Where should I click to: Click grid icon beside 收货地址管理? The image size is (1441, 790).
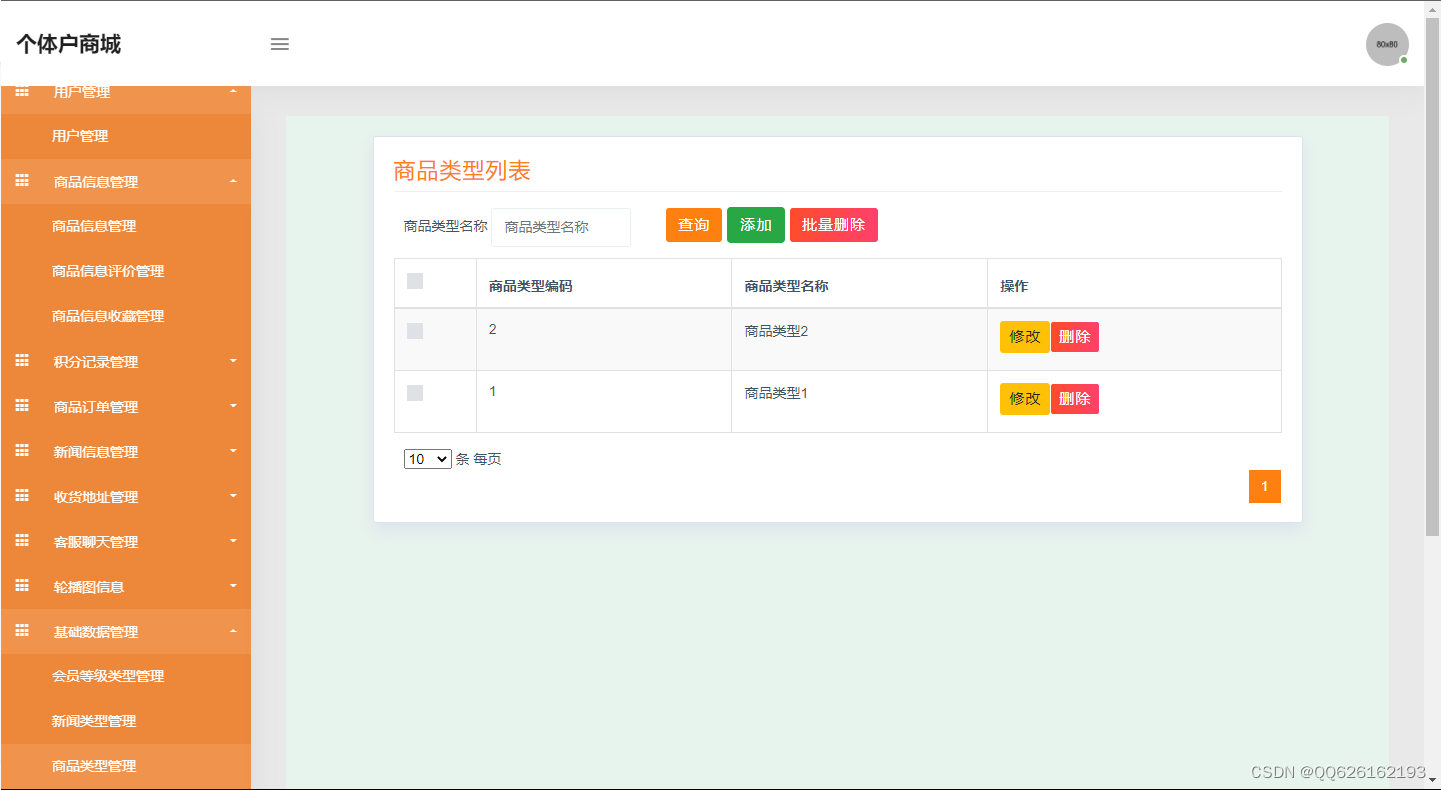point(22,496)
